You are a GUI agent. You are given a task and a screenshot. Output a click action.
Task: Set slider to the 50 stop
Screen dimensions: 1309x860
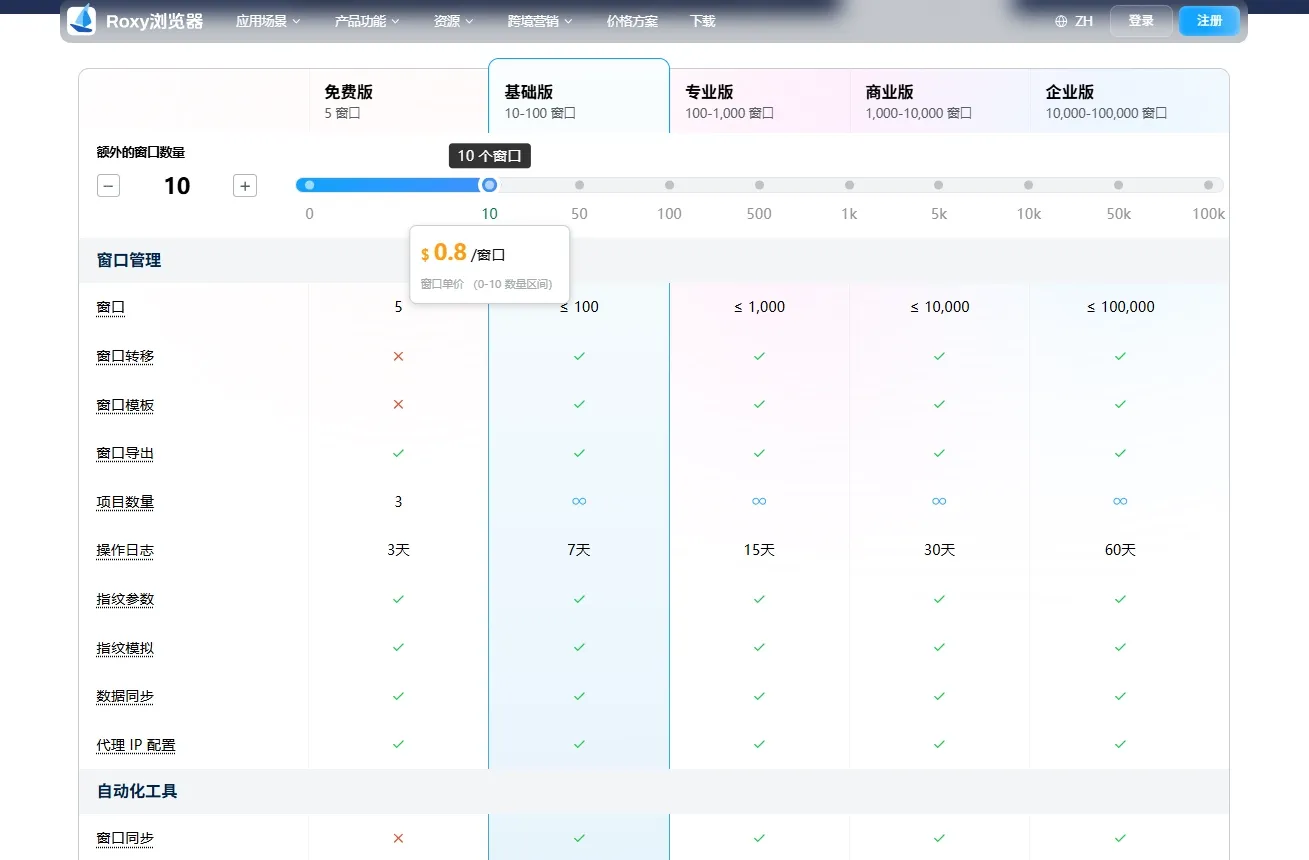click(x=579, y=185)
